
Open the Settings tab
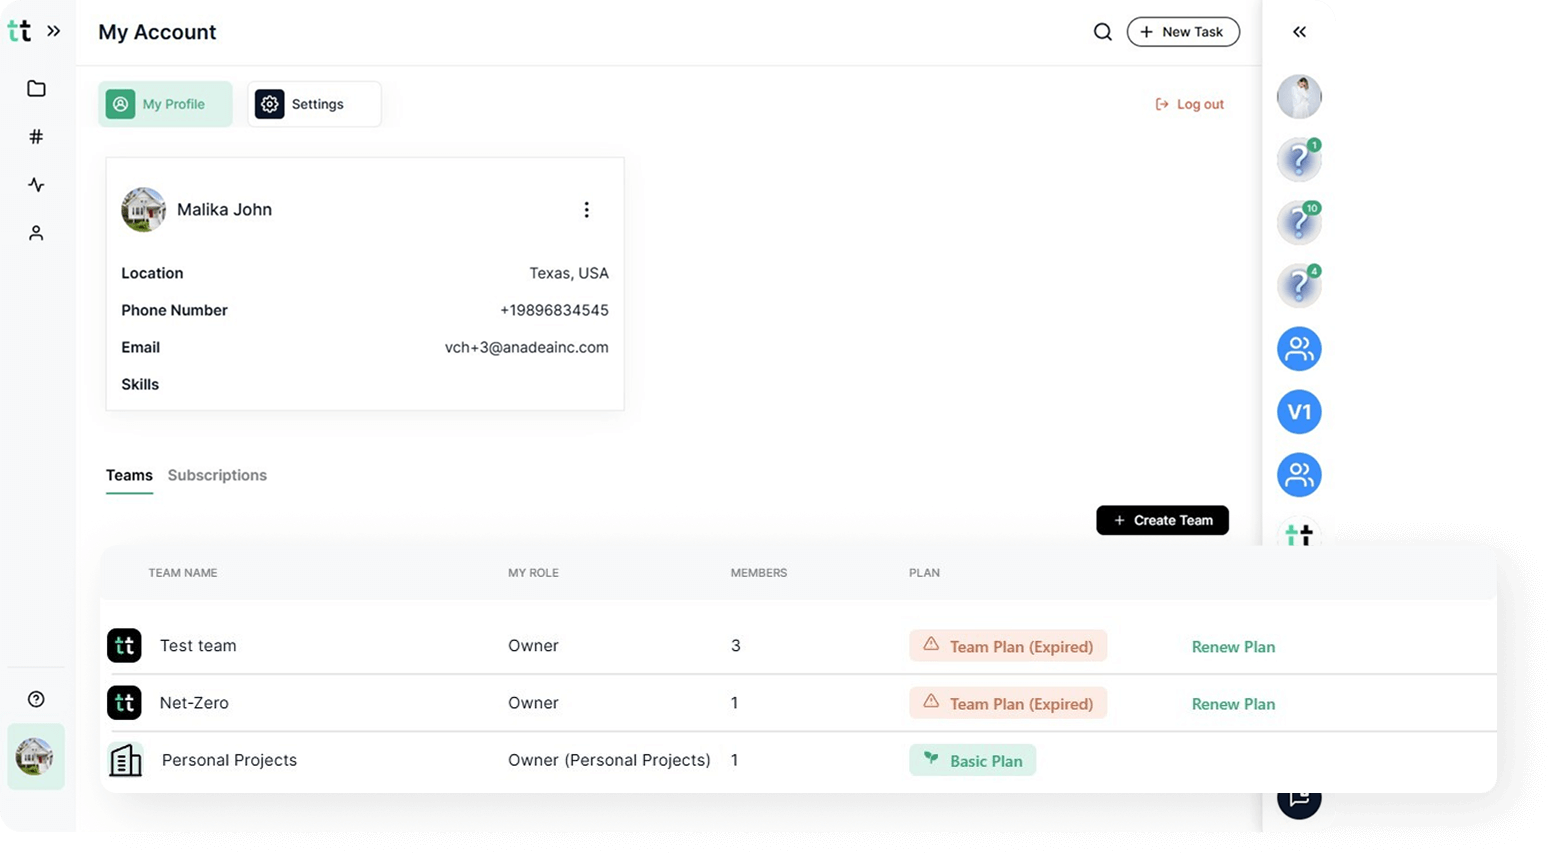pyautogui.click(x=314, y=104)
